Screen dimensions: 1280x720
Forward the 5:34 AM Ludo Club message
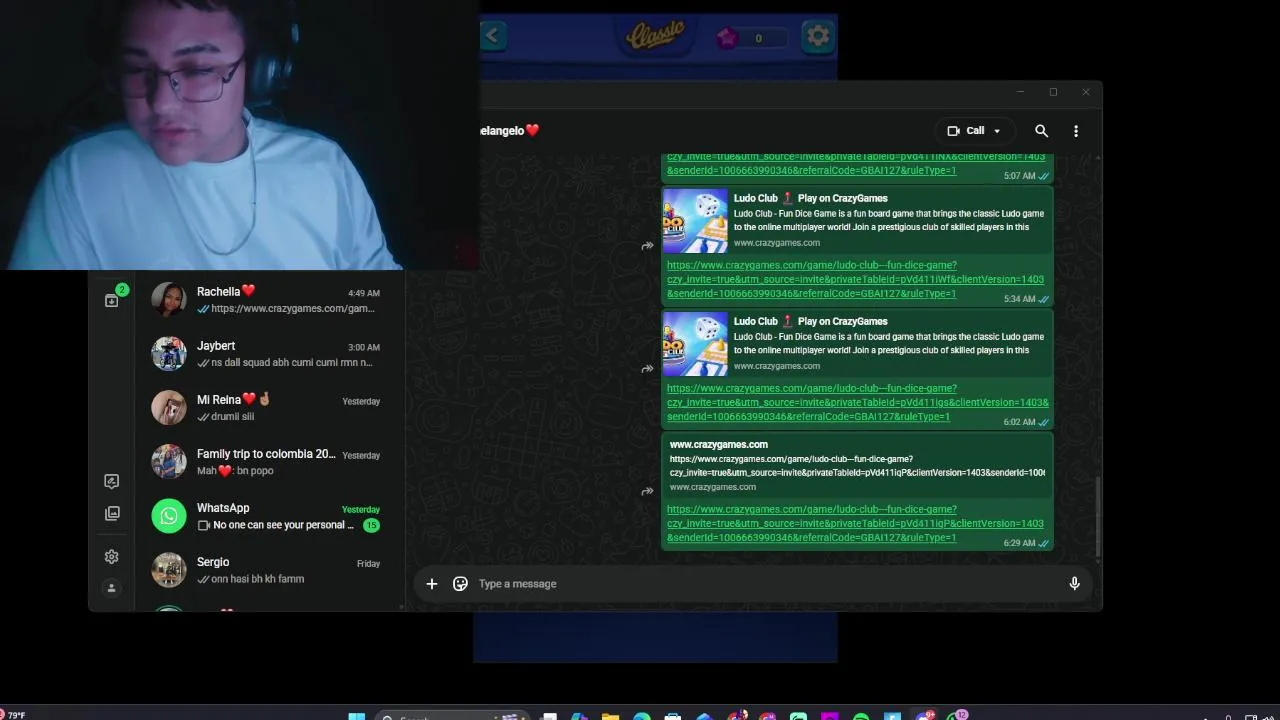coord(647,246)
